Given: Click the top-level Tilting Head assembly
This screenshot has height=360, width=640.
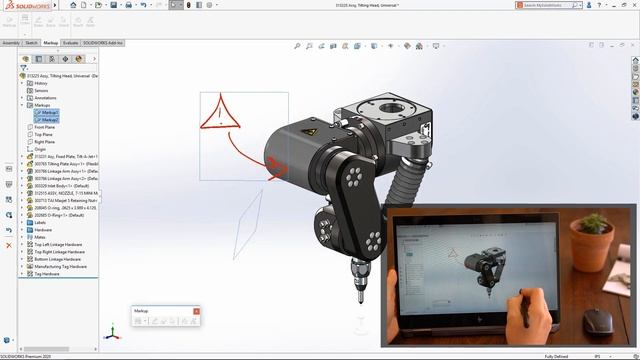Looking at the screenshot, I should pos(59,76).
